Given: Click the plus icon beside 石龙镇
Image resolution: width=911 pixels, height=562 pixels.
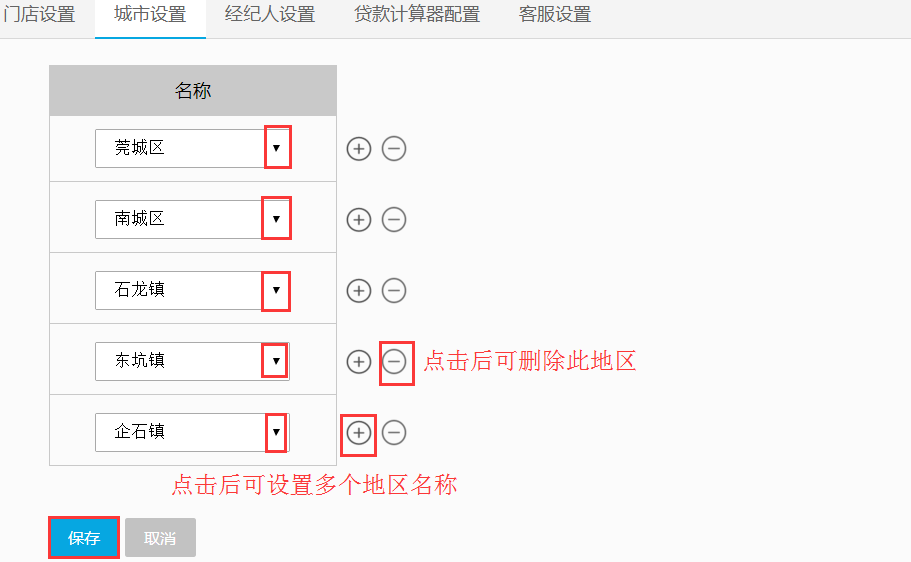Looking at the screenshot, I should [x=358, y=291].
